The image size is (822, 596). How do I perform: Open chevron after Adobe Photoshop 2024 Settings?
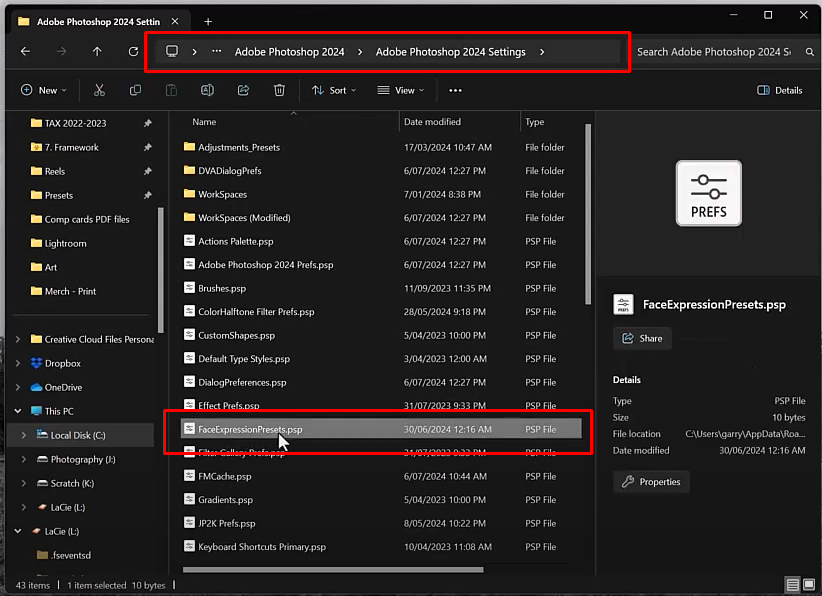click(x=542, y=52)
